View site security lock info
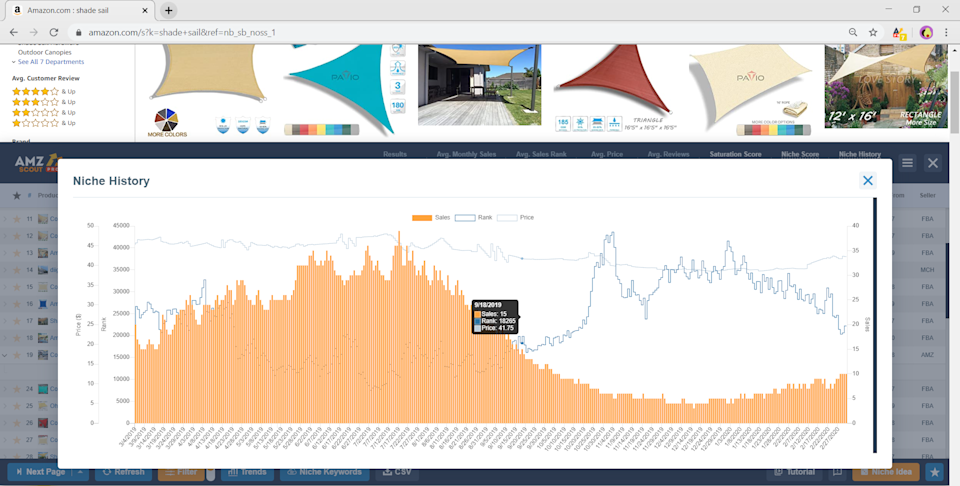This screenshot has width=960, height=486. click(x=78, y=32)
